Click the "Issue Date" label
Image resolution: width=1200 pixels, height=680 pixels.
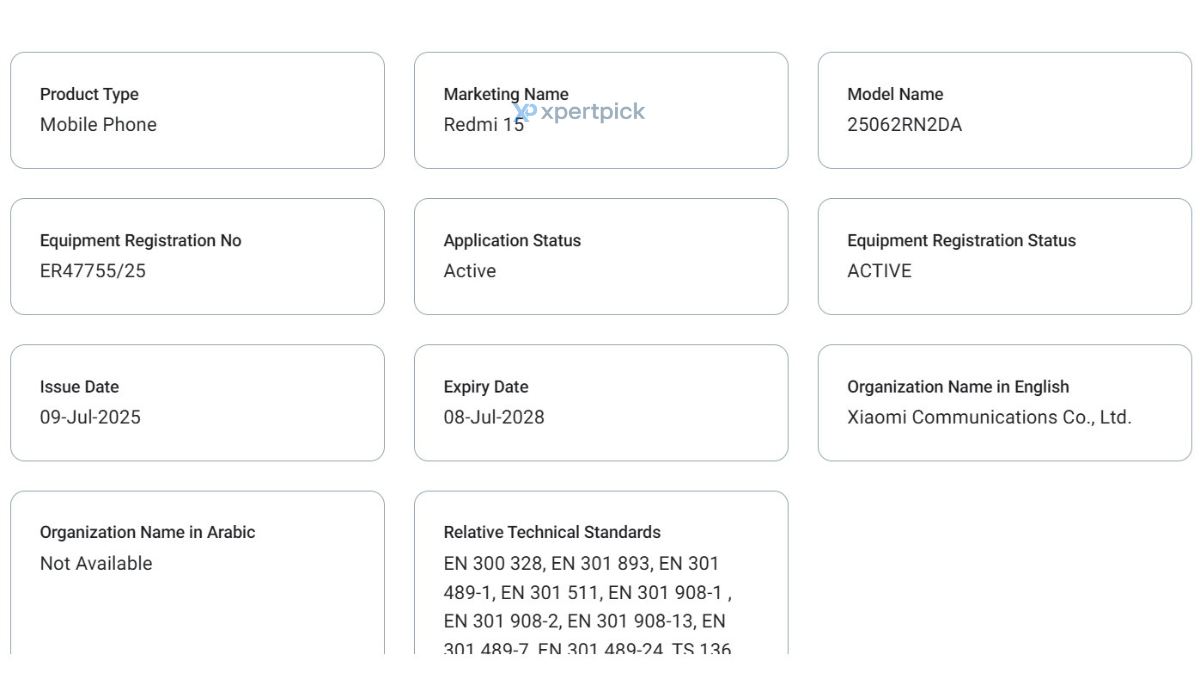point(79,386)
